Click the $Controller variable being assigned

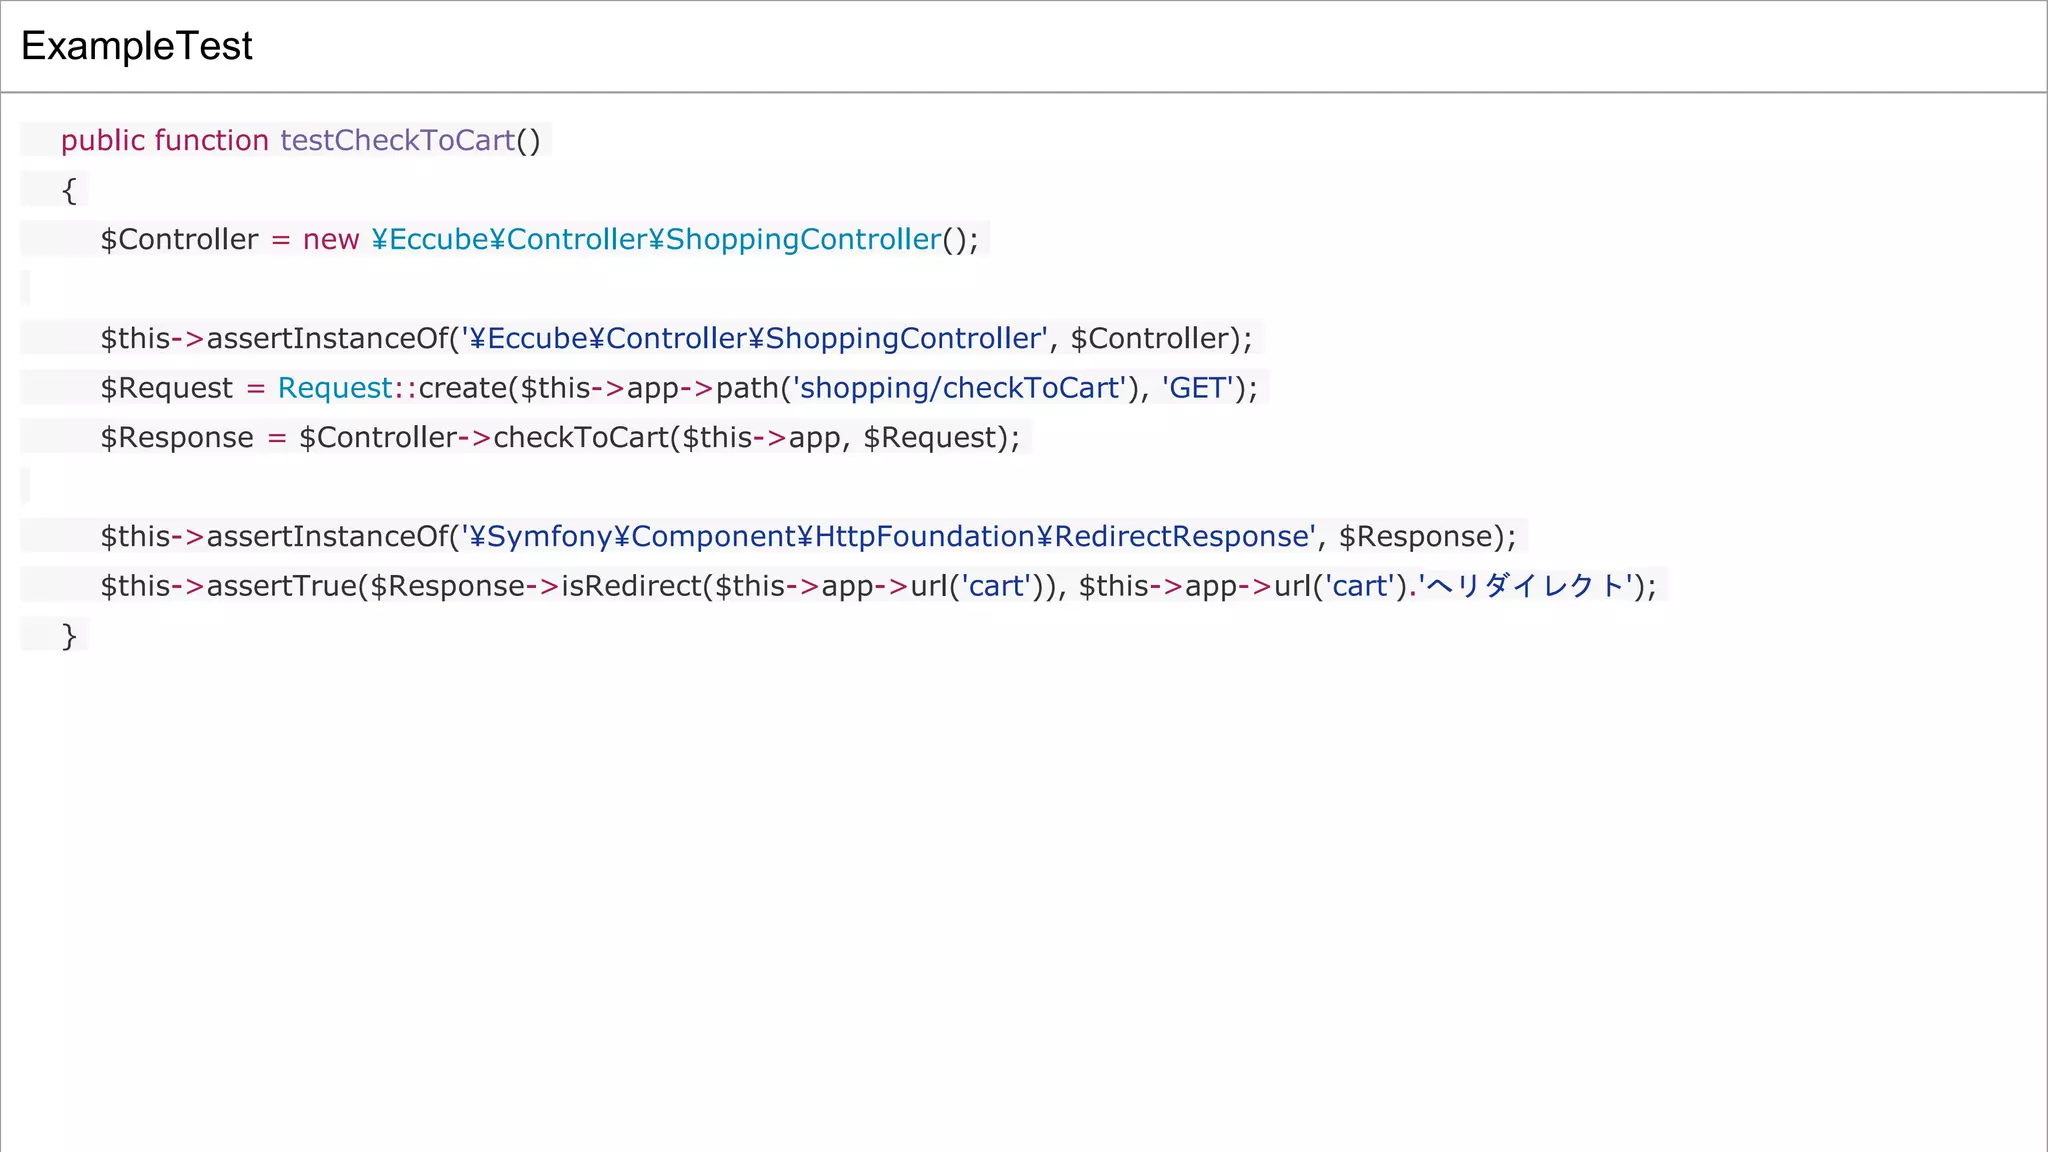[179, 239]
